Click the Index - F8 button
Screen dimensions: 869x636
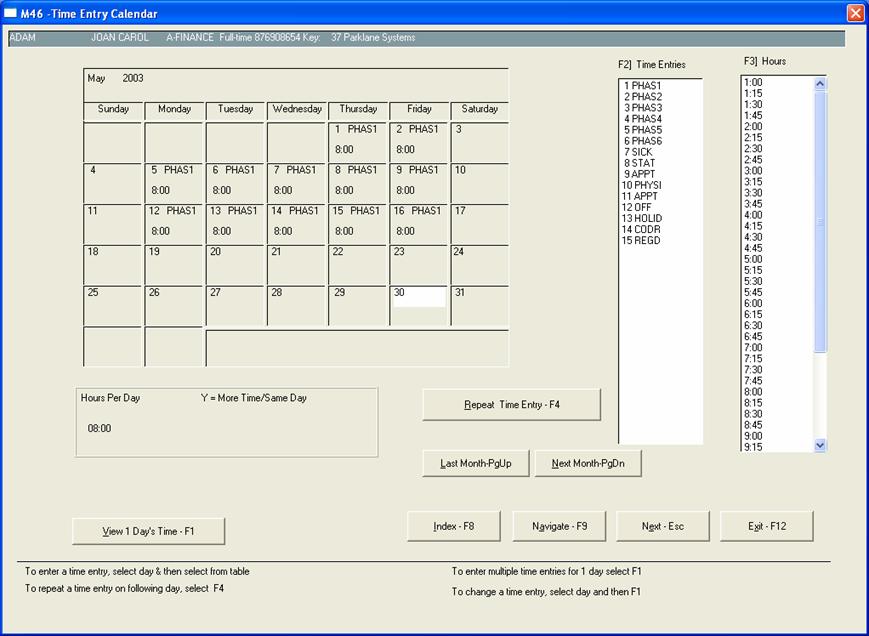pyautogui.click(x=454, y=526)
